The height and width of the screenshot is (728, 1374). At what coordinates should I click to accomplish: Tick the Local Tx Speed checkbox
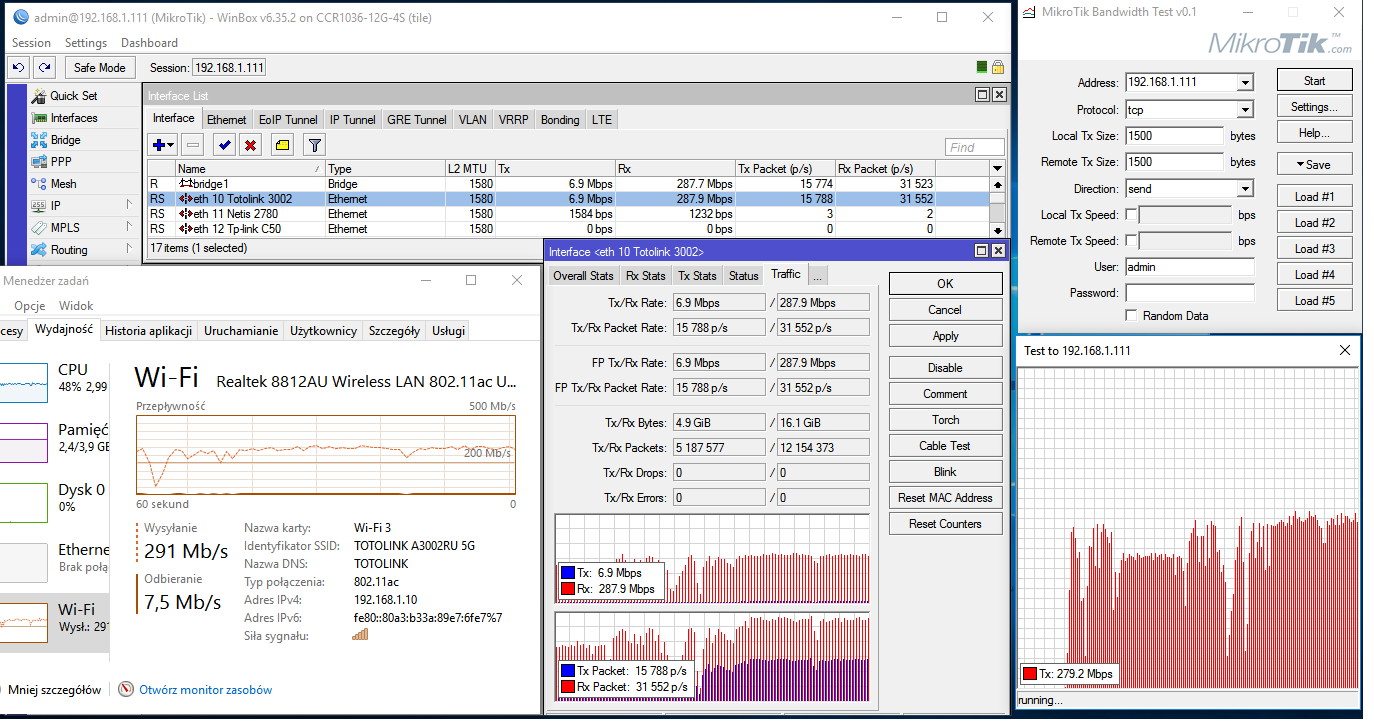[1131, 214]
